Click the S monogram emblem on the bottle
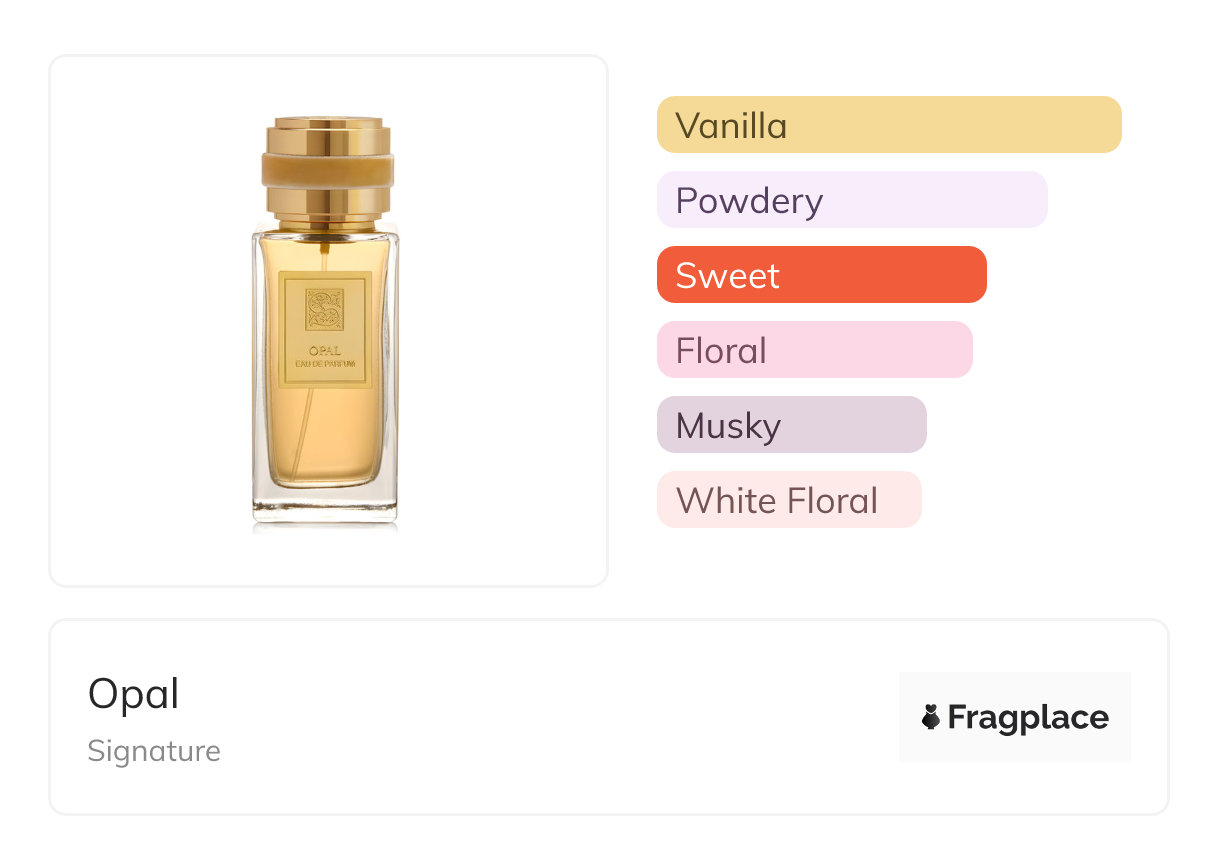This screenshot has height=864, width=1218. [325, 310]
